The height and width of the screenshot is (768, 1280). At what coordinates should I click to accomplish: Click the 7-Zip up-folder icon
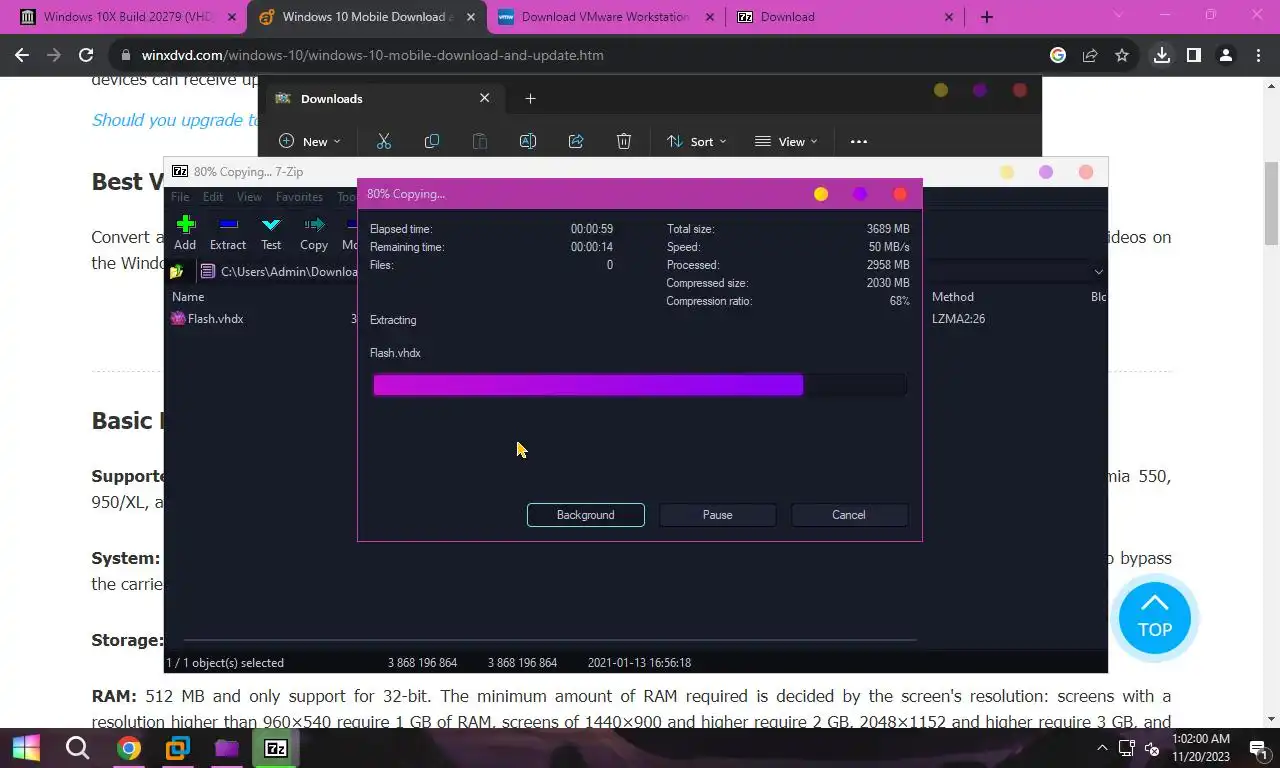point(177,272)
